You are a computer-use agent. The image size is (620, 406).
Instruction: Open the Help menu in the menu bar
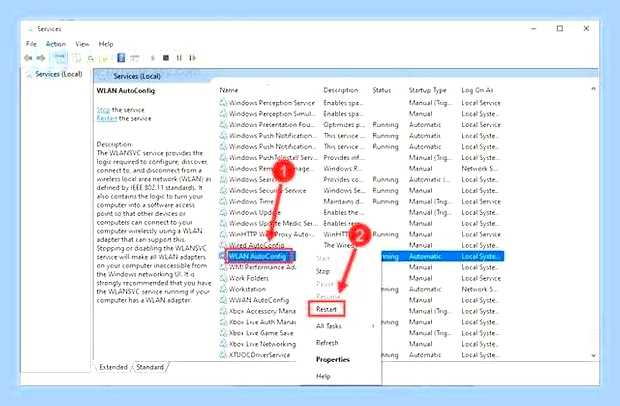point(106,44)
